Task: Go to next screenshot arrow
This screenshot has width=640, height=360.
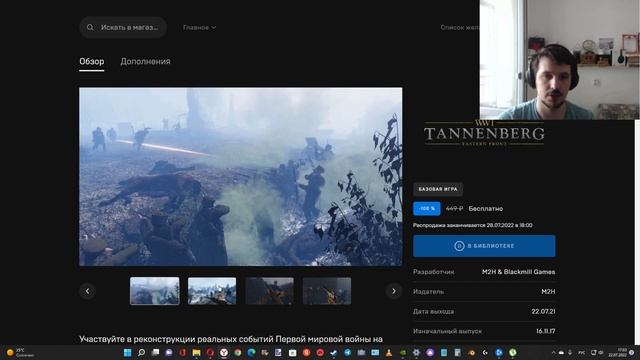Action: 393,291
